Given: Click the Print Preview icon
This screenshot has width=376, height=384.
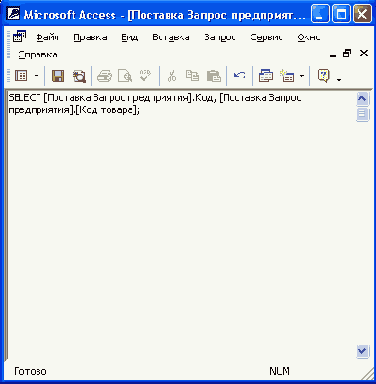Looking at the screenshot, I should point(125,76).
